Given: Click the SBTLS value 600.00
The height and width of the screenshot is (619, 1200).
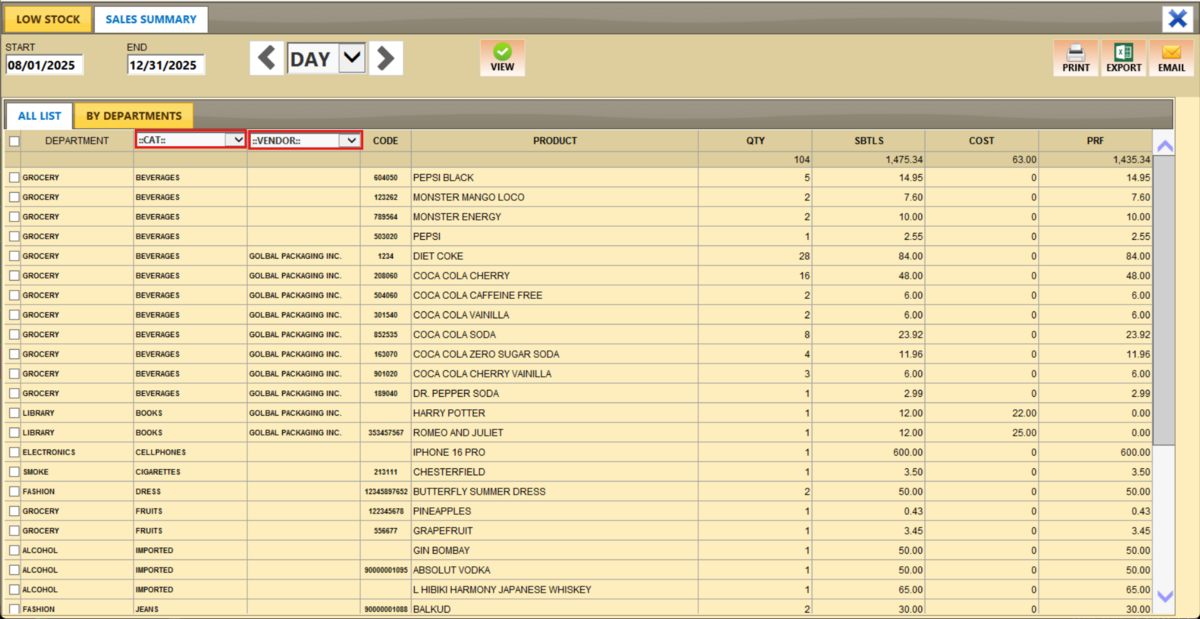Looking at the screenshot, I should (x=869, y=452).
